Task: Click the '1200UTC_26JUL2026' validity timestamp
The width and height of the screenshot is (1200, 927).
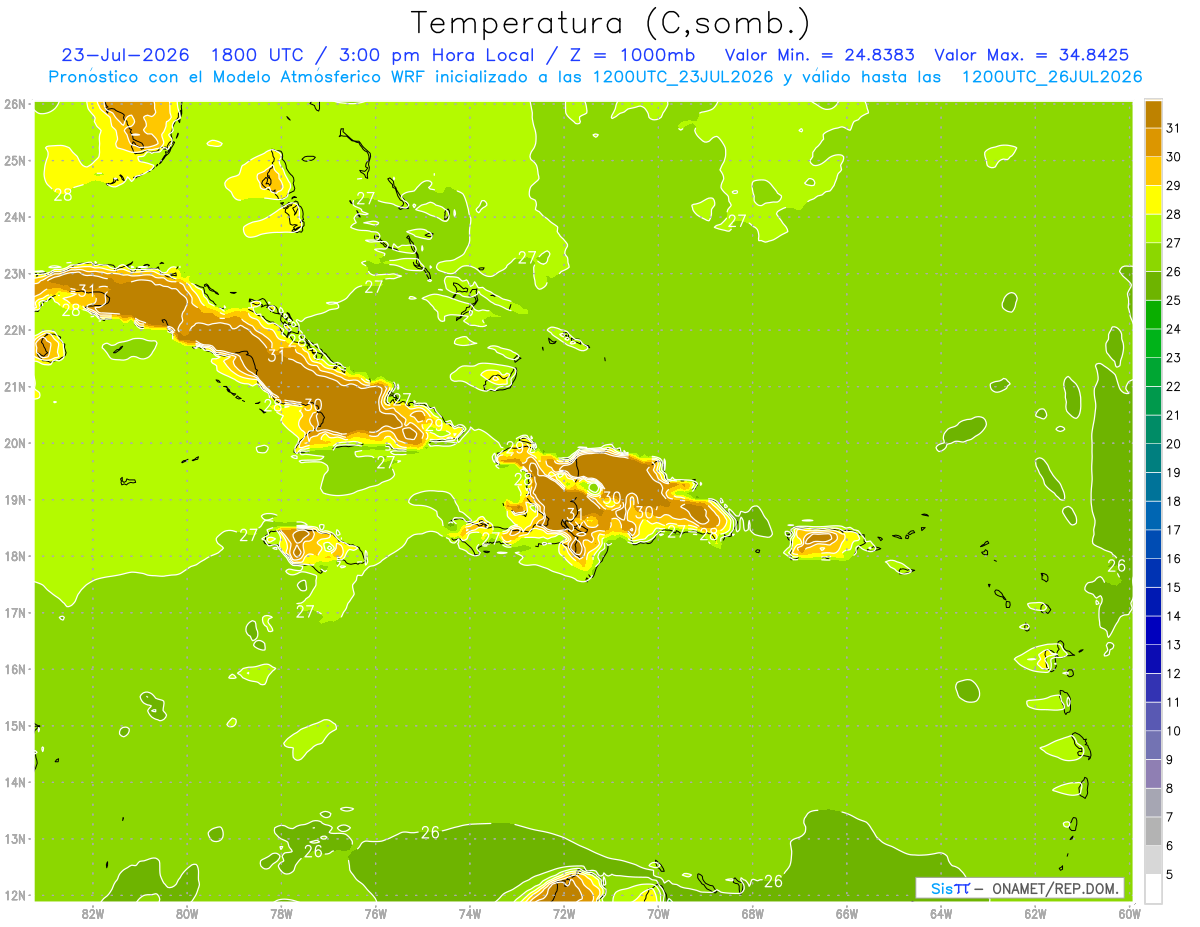Action: [x=1052, y=76]
